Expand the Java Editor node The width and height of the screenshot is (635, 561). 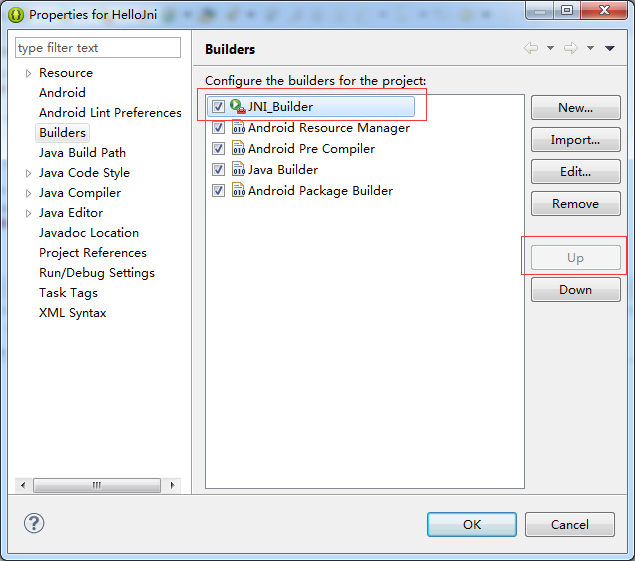[28, 213]
